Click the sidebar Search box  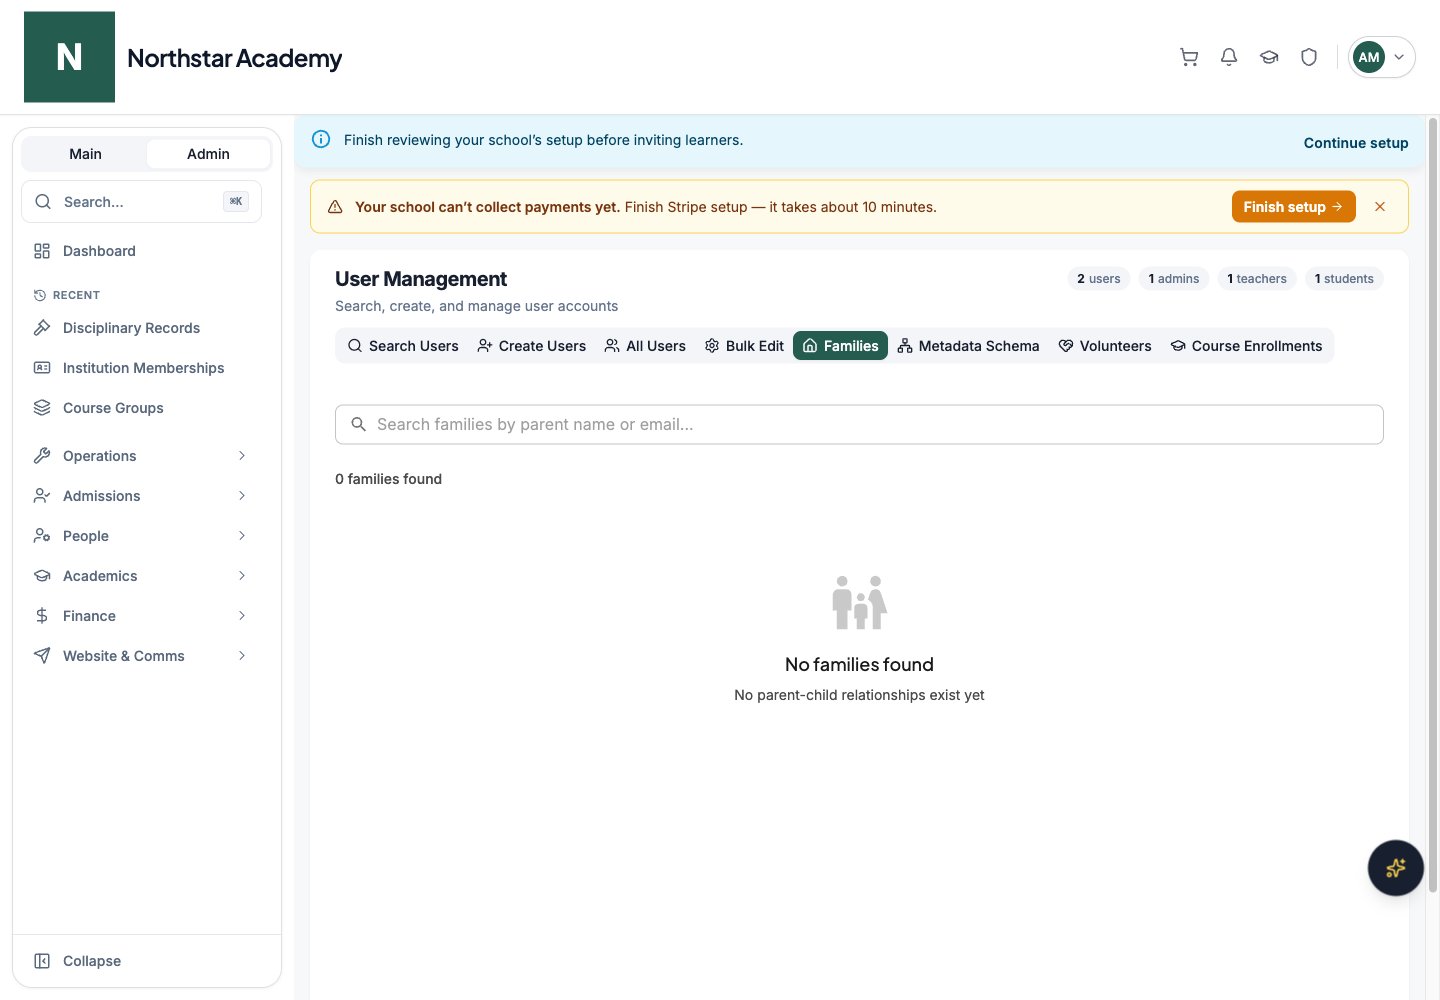click(x=141, y=202)
